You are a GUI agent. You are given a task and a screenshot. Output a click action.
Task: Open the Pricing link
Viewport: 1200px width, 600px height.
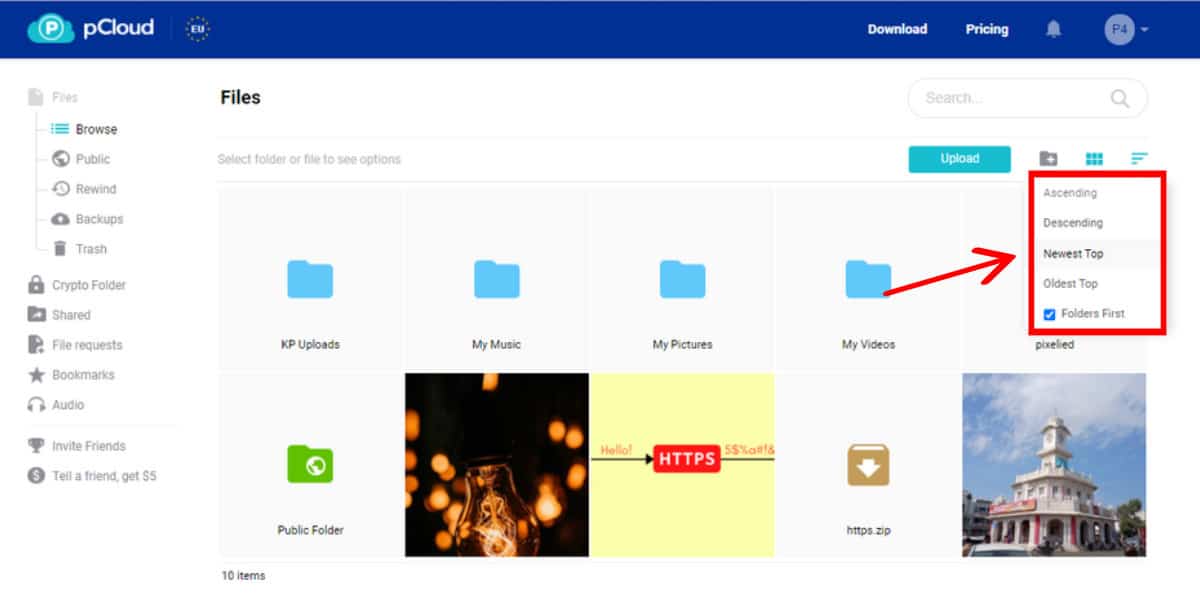click(986, 29)
